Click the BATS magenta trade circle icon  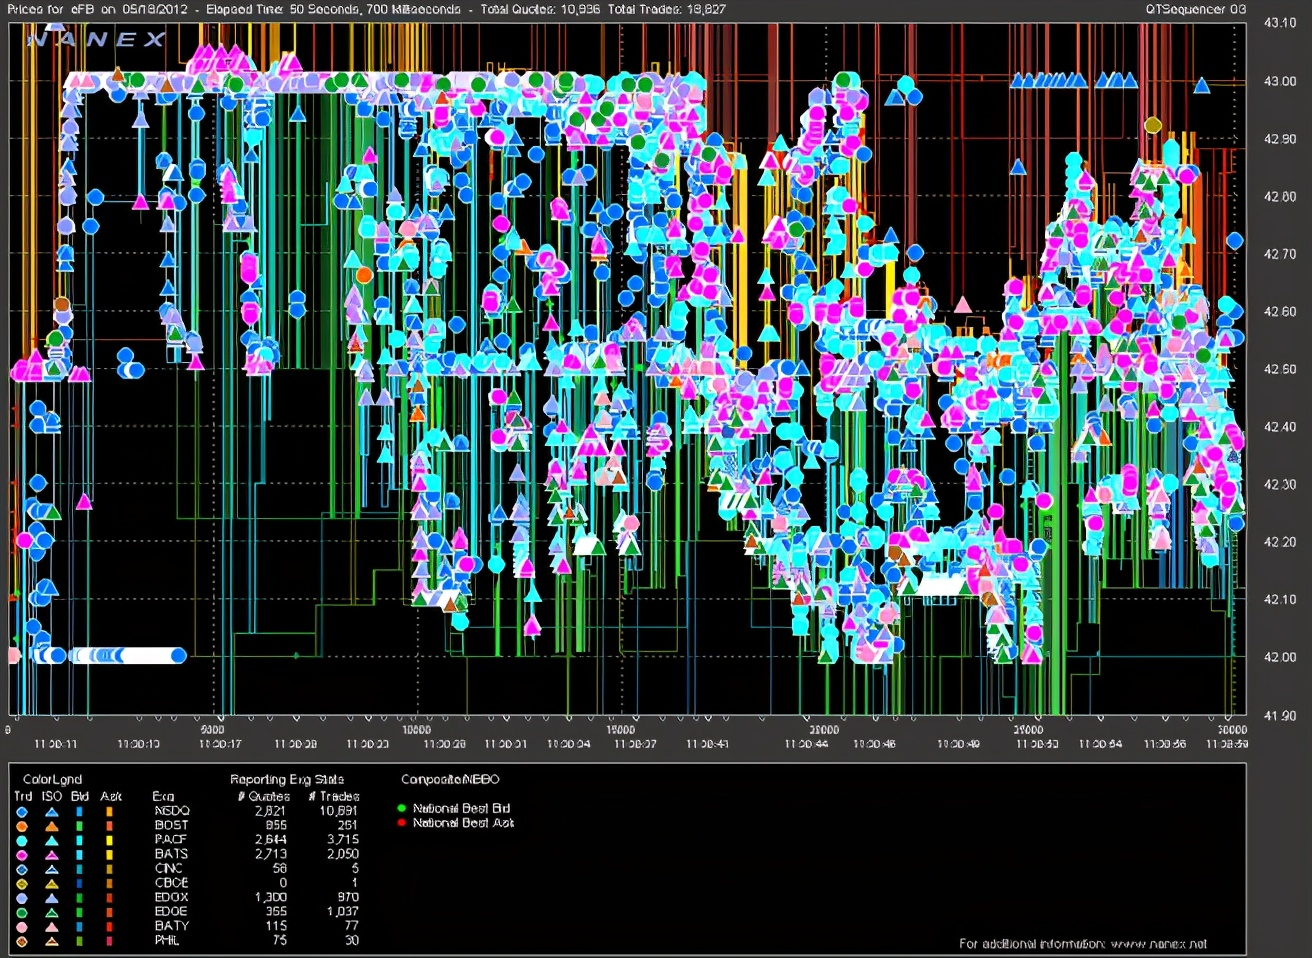[x=22, y=855]
